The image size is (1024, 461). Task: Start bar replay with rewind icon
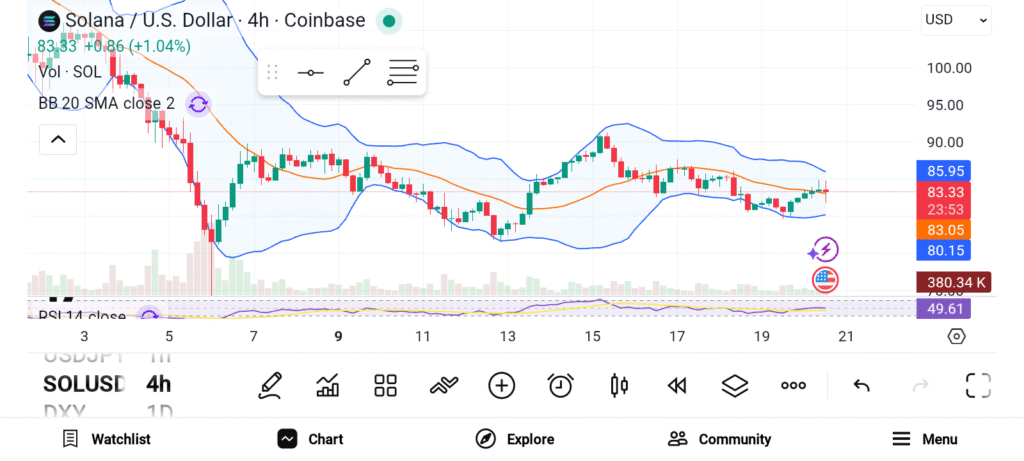tap(677, 386)
